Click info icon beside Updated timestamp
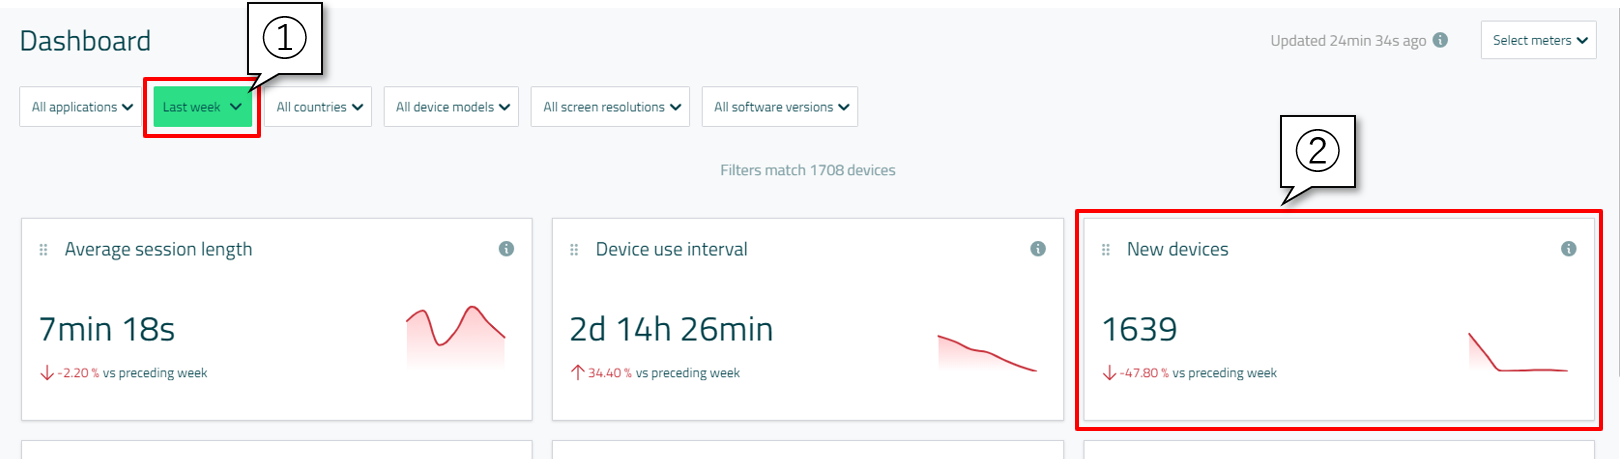1620x459 pixels. coord(1440,40)
